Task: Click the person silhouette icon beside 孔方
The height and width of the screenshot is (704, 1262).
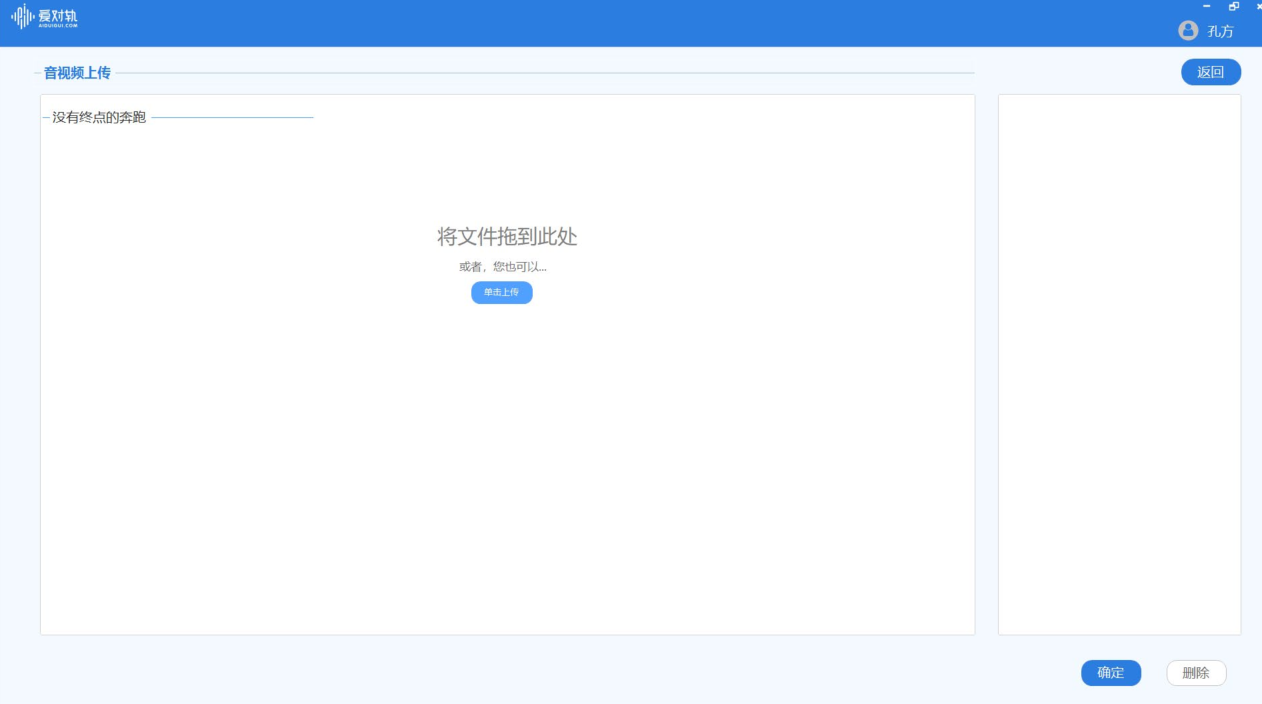Action: (1188, 31)
